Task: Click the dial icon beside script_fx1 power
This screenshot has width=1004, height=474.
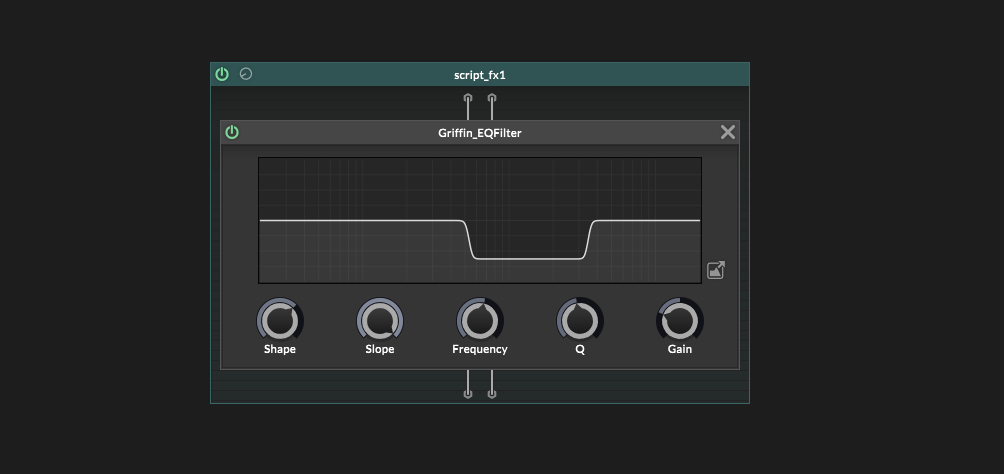Action: [x=246, y=74]
